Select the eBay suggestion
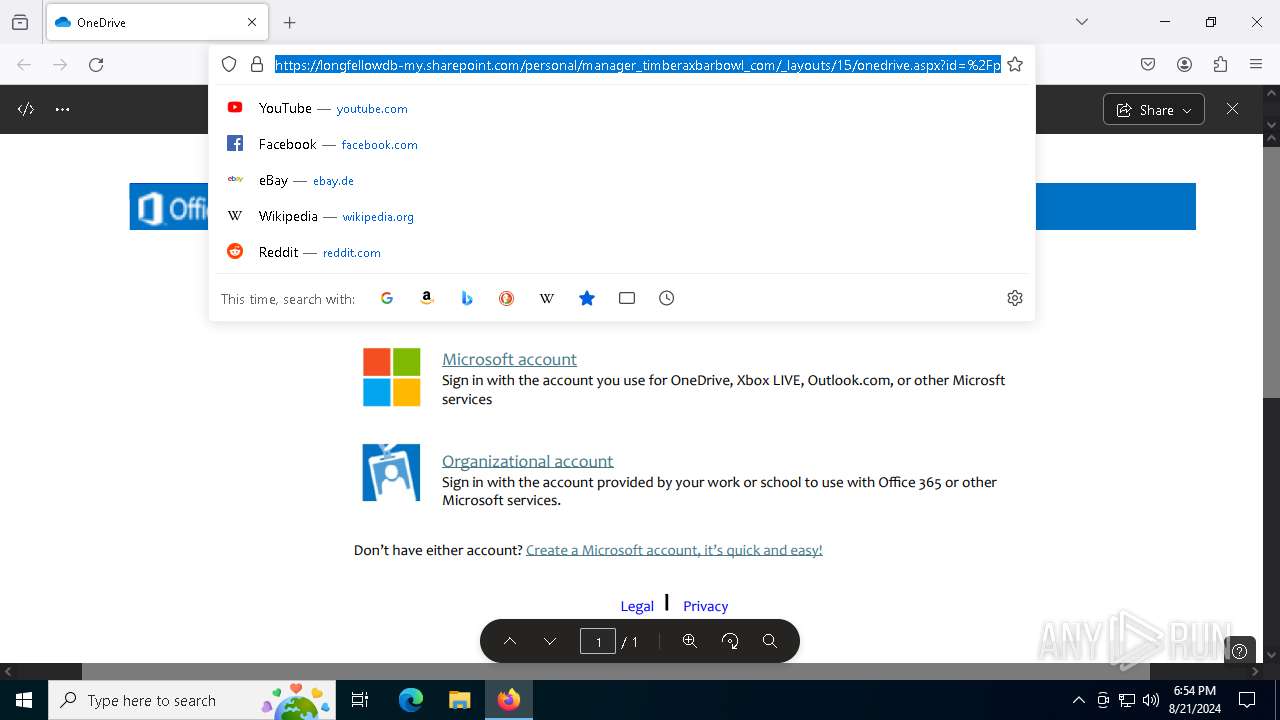This screenshot has height=720, width=1280. 622,180
